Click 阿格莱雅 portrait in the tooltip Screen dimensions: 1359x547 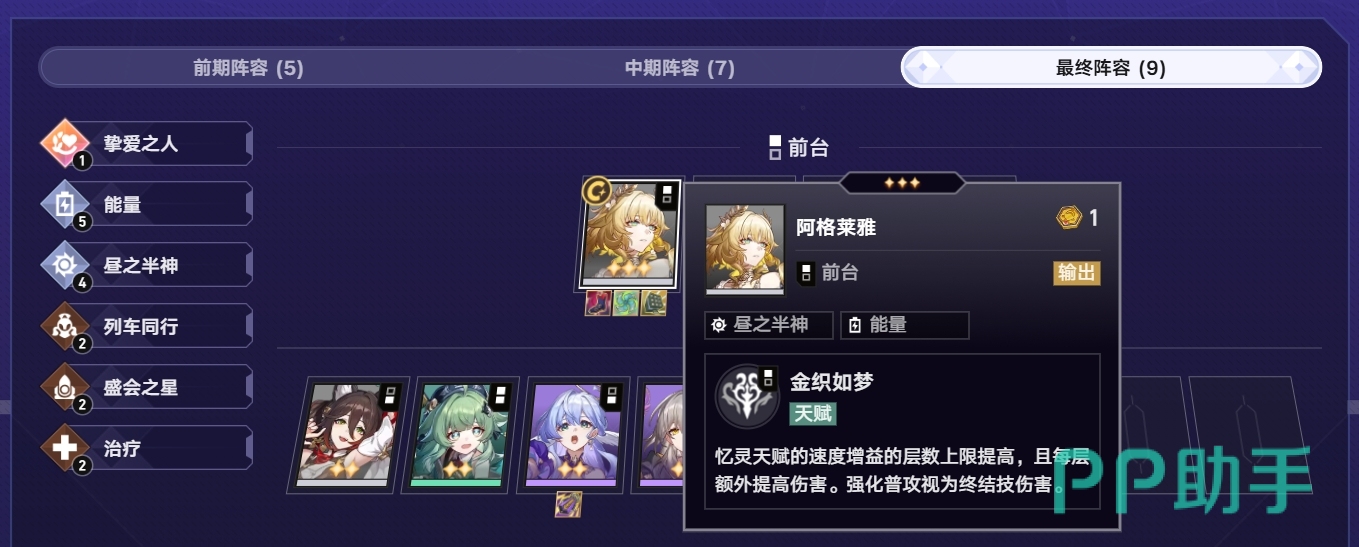[745, 250]
